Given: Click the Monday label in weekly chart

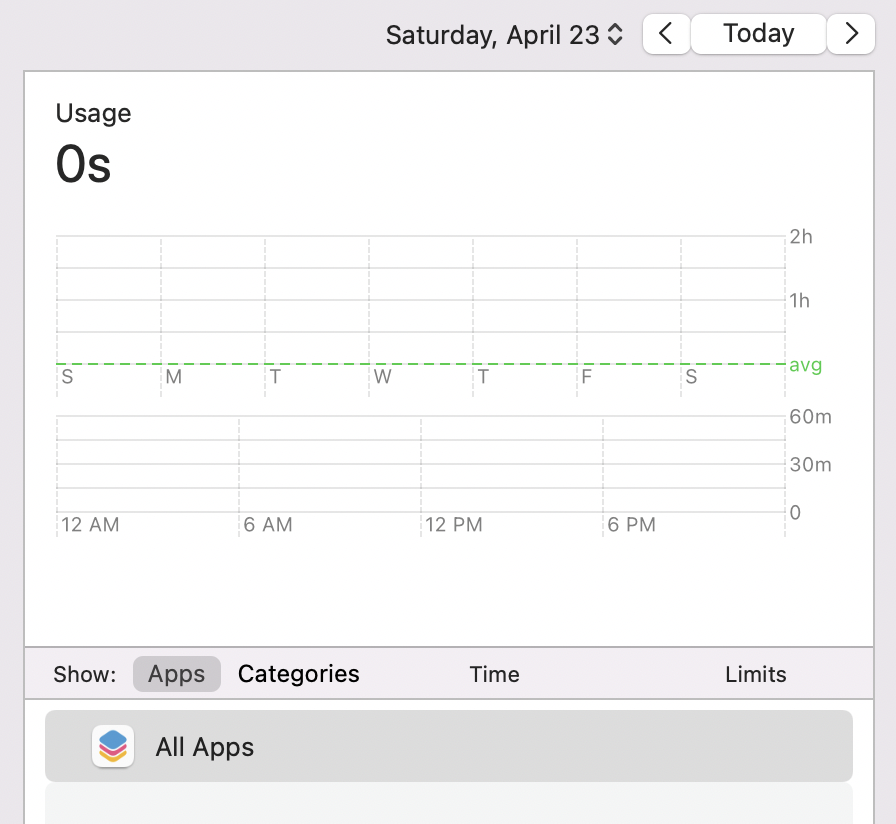Looking at the screenshot, I should [x=174, y=377].
